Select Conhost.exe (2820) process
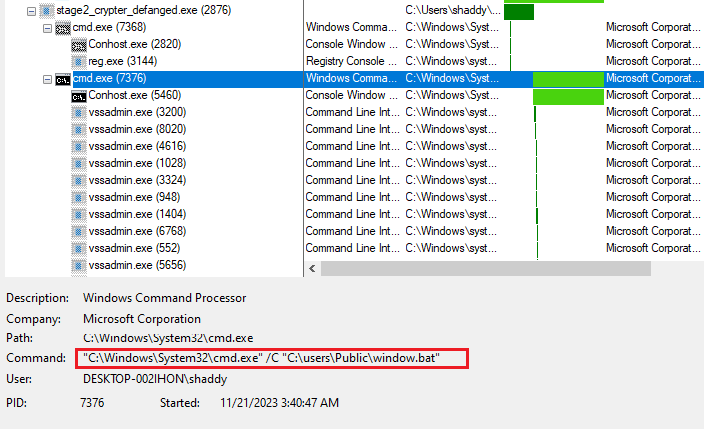This screenshot has height=429, width=704. point(135,44)
